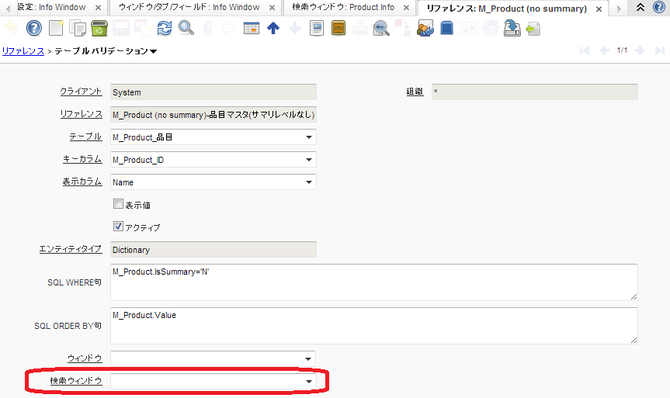Viewport: 670px width, 398px height.
Task: Go to the previous record navigation arrow
Action: pyautogui.click(x=604, y=51)
